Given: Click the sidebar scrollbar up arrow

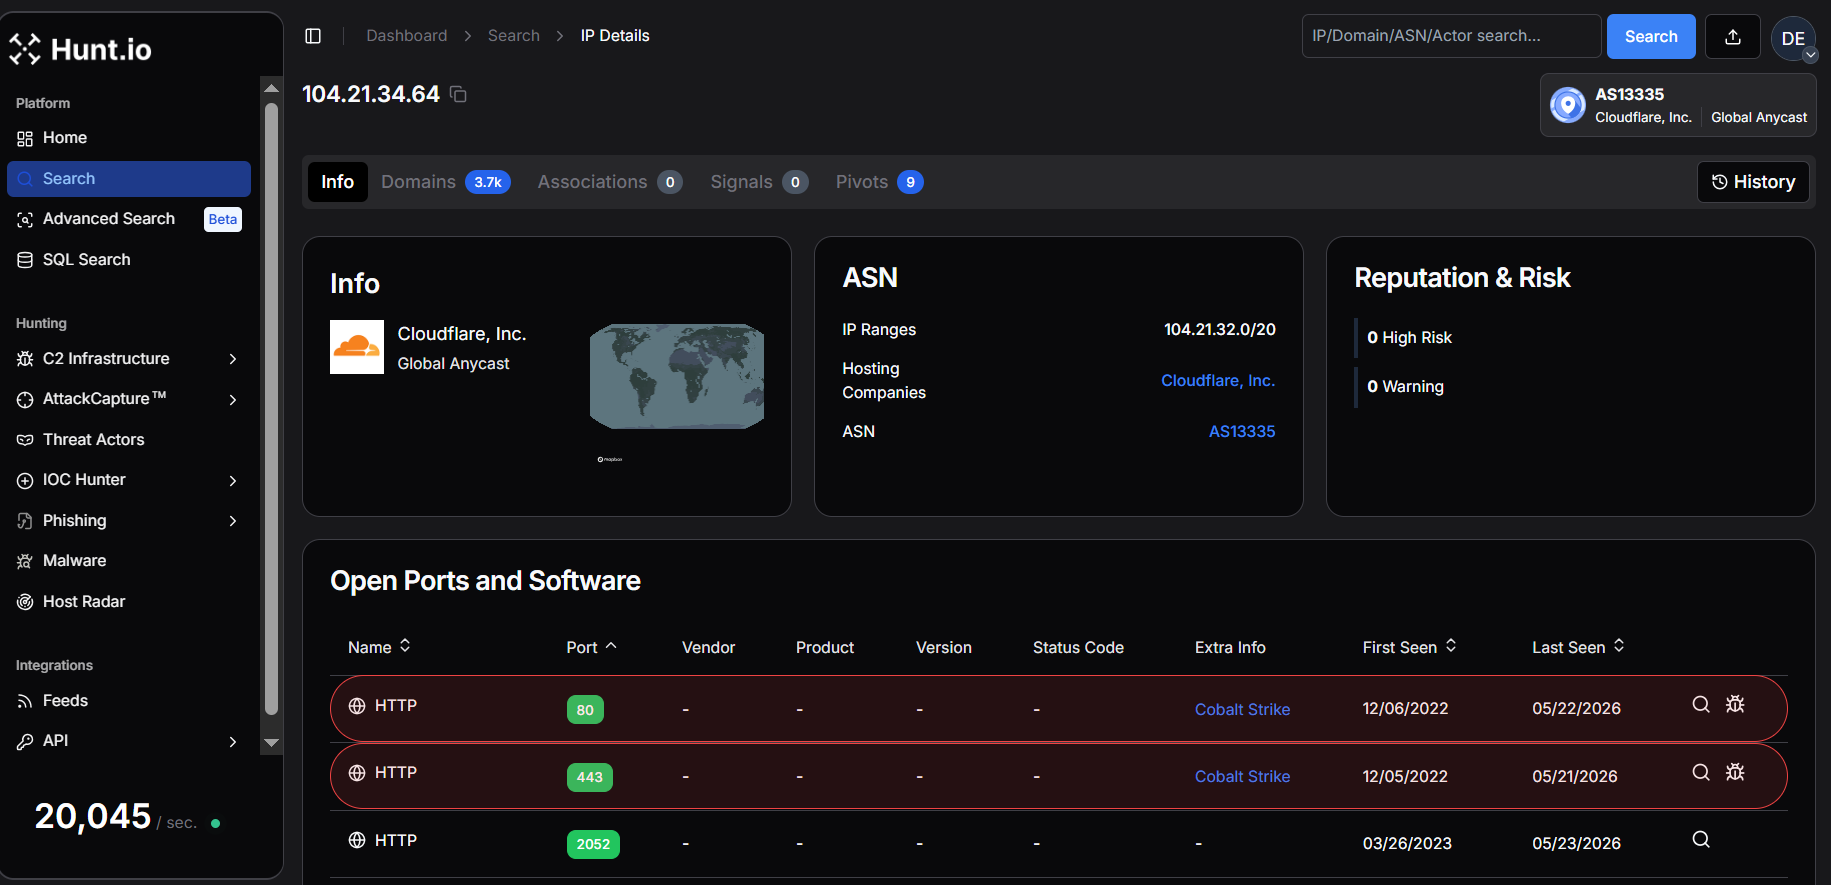Looking at the screenshot, I should (x=271, y=88).
